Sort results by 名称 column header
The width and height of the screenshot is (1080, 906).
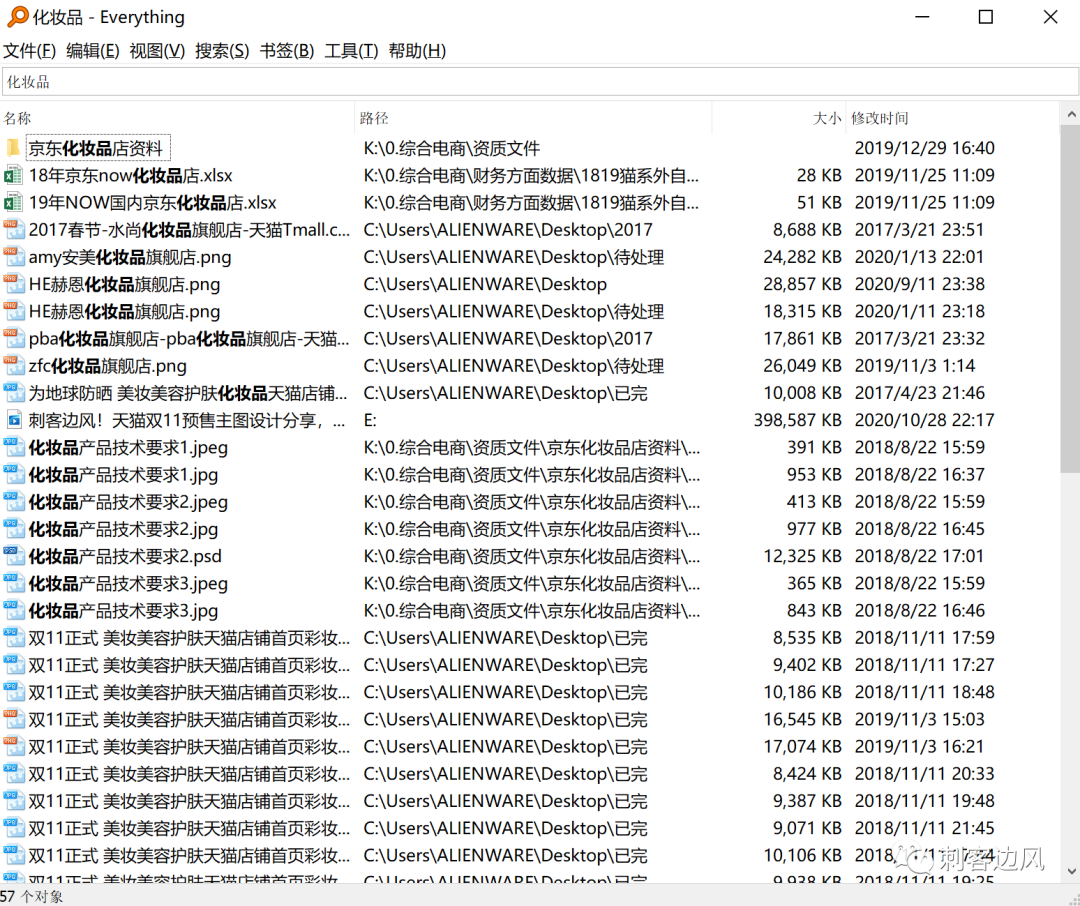(178, 119)
